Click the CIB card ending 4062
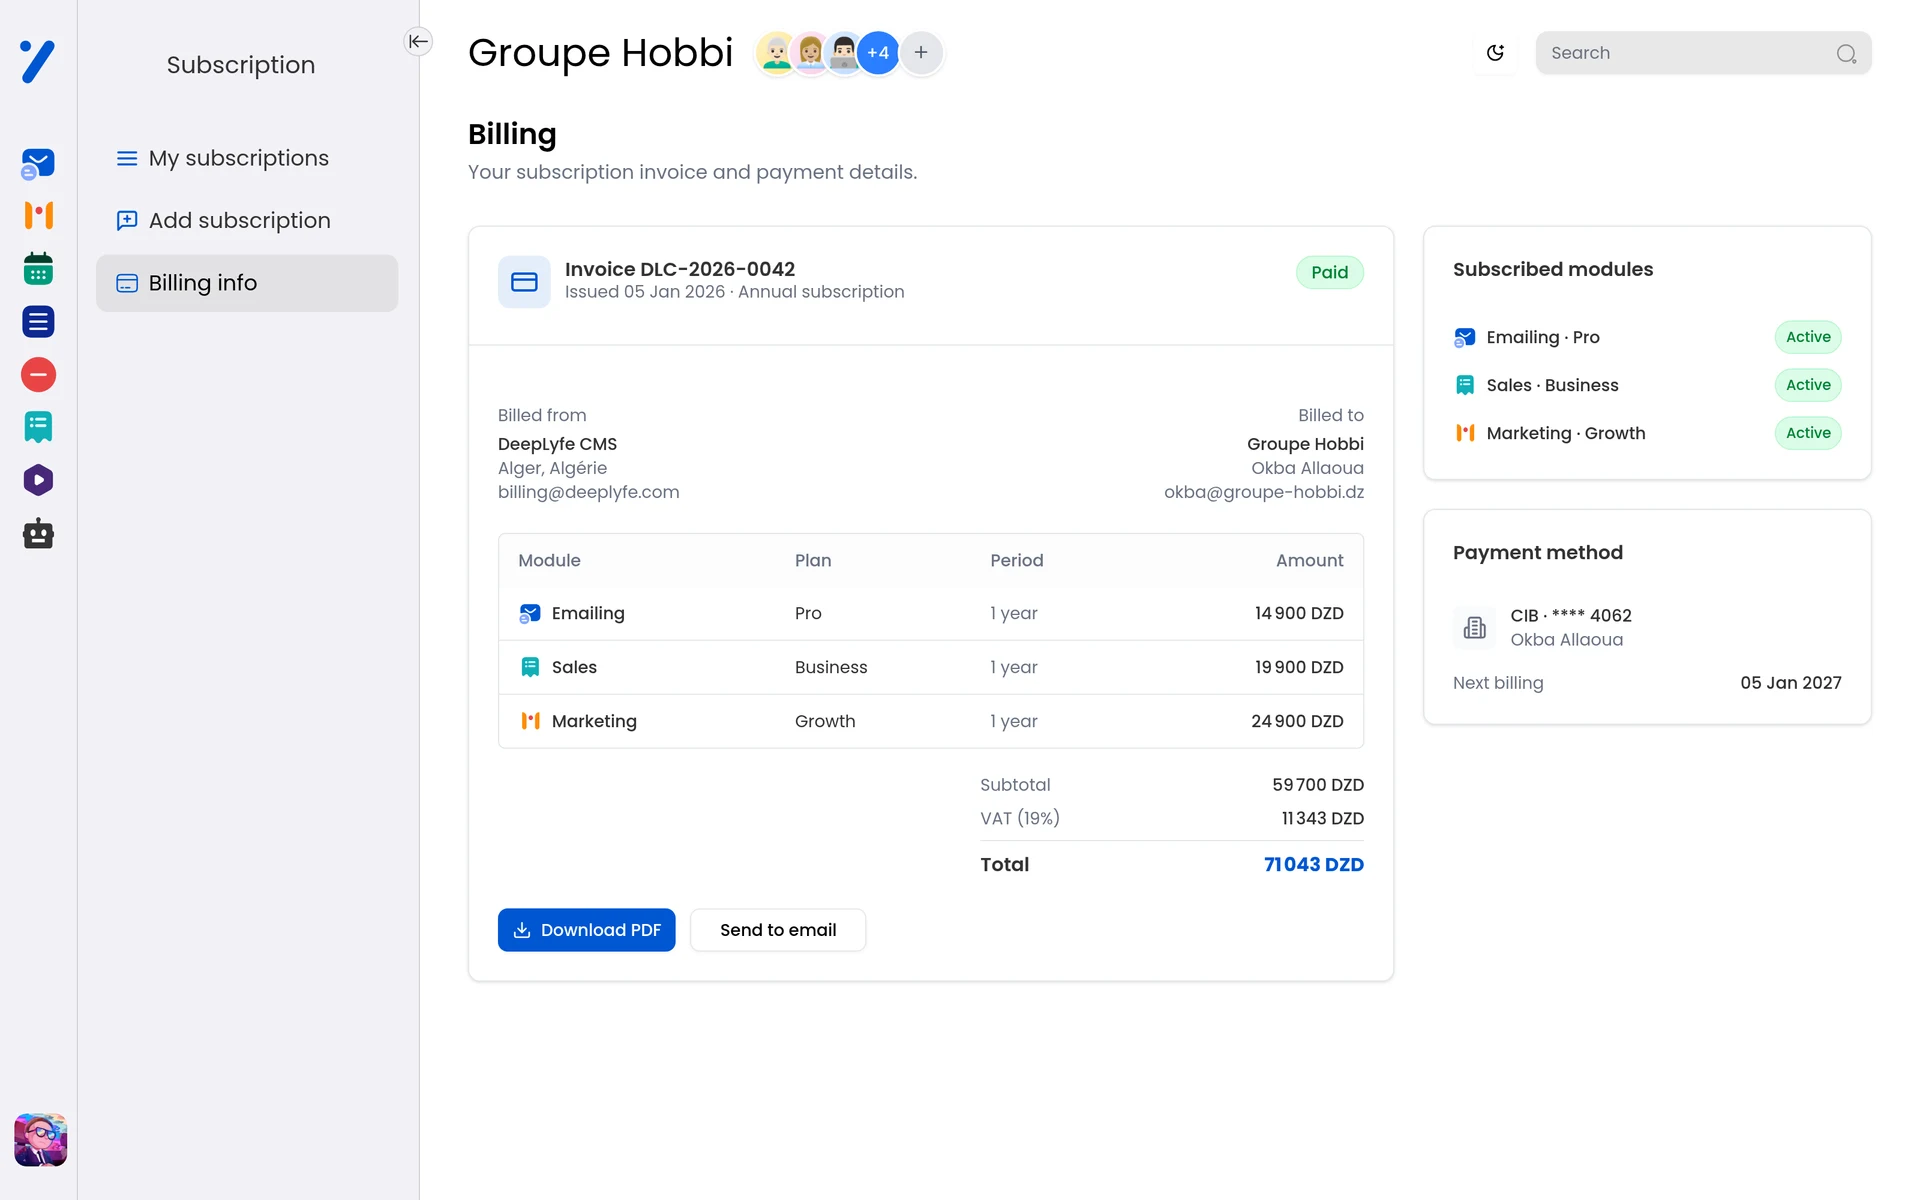Viewport: 1920px width, 1200px height. (x=1571, y=615)
